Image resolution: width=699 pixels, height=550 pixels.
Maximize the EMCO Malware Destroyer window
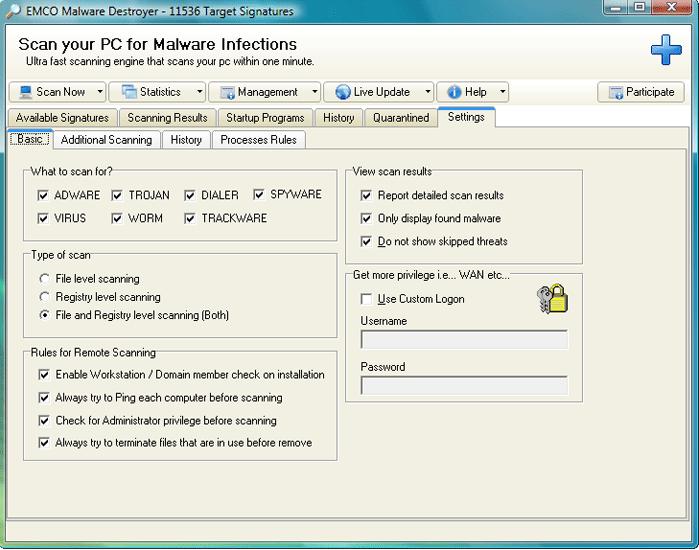point(640,7)
